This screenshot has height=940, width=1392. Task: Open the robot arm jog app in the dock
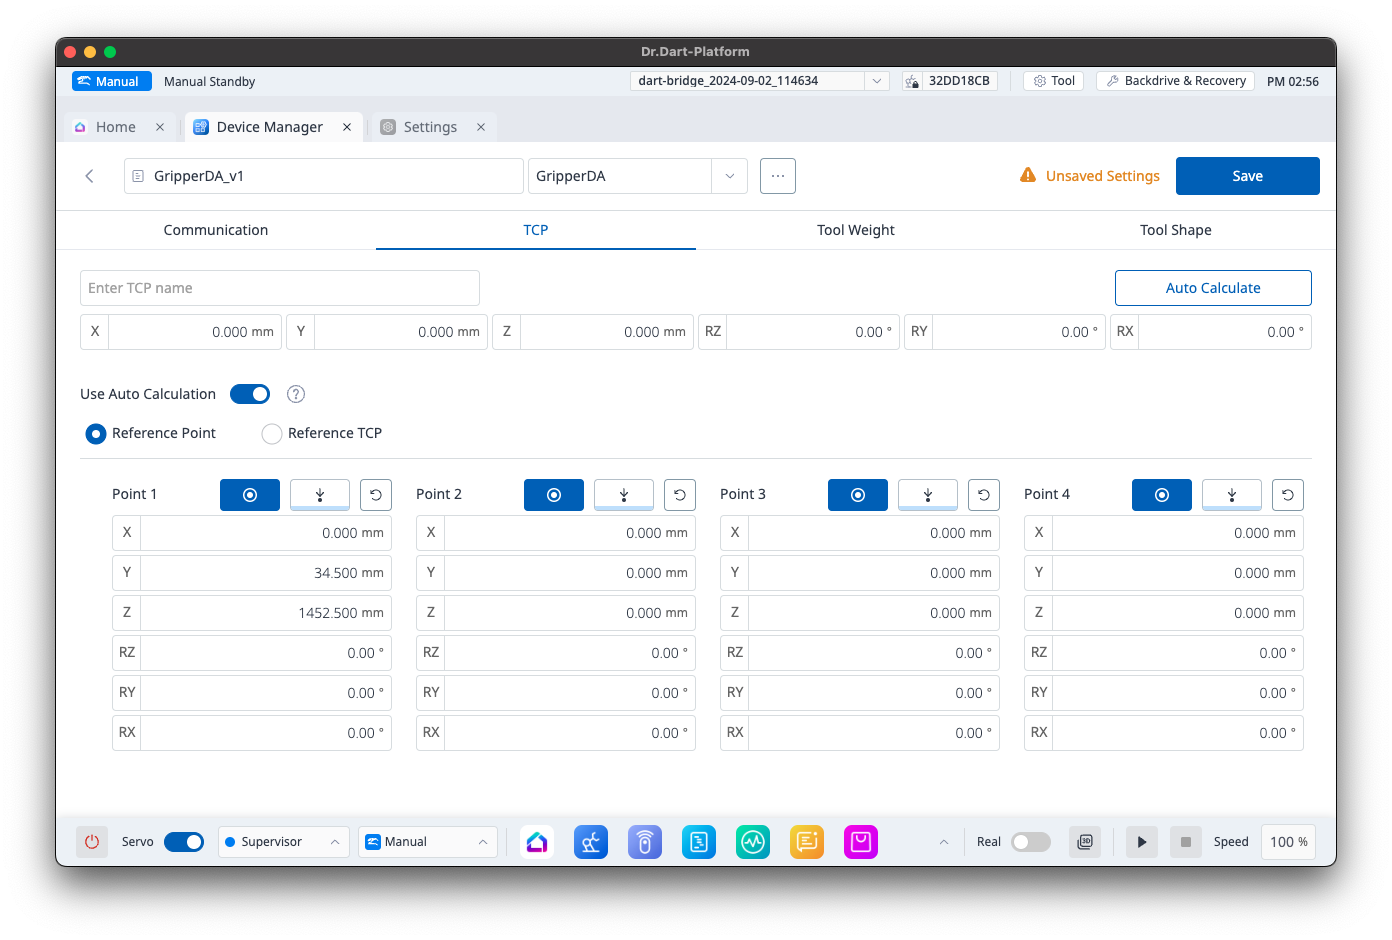tap(591, 842)
